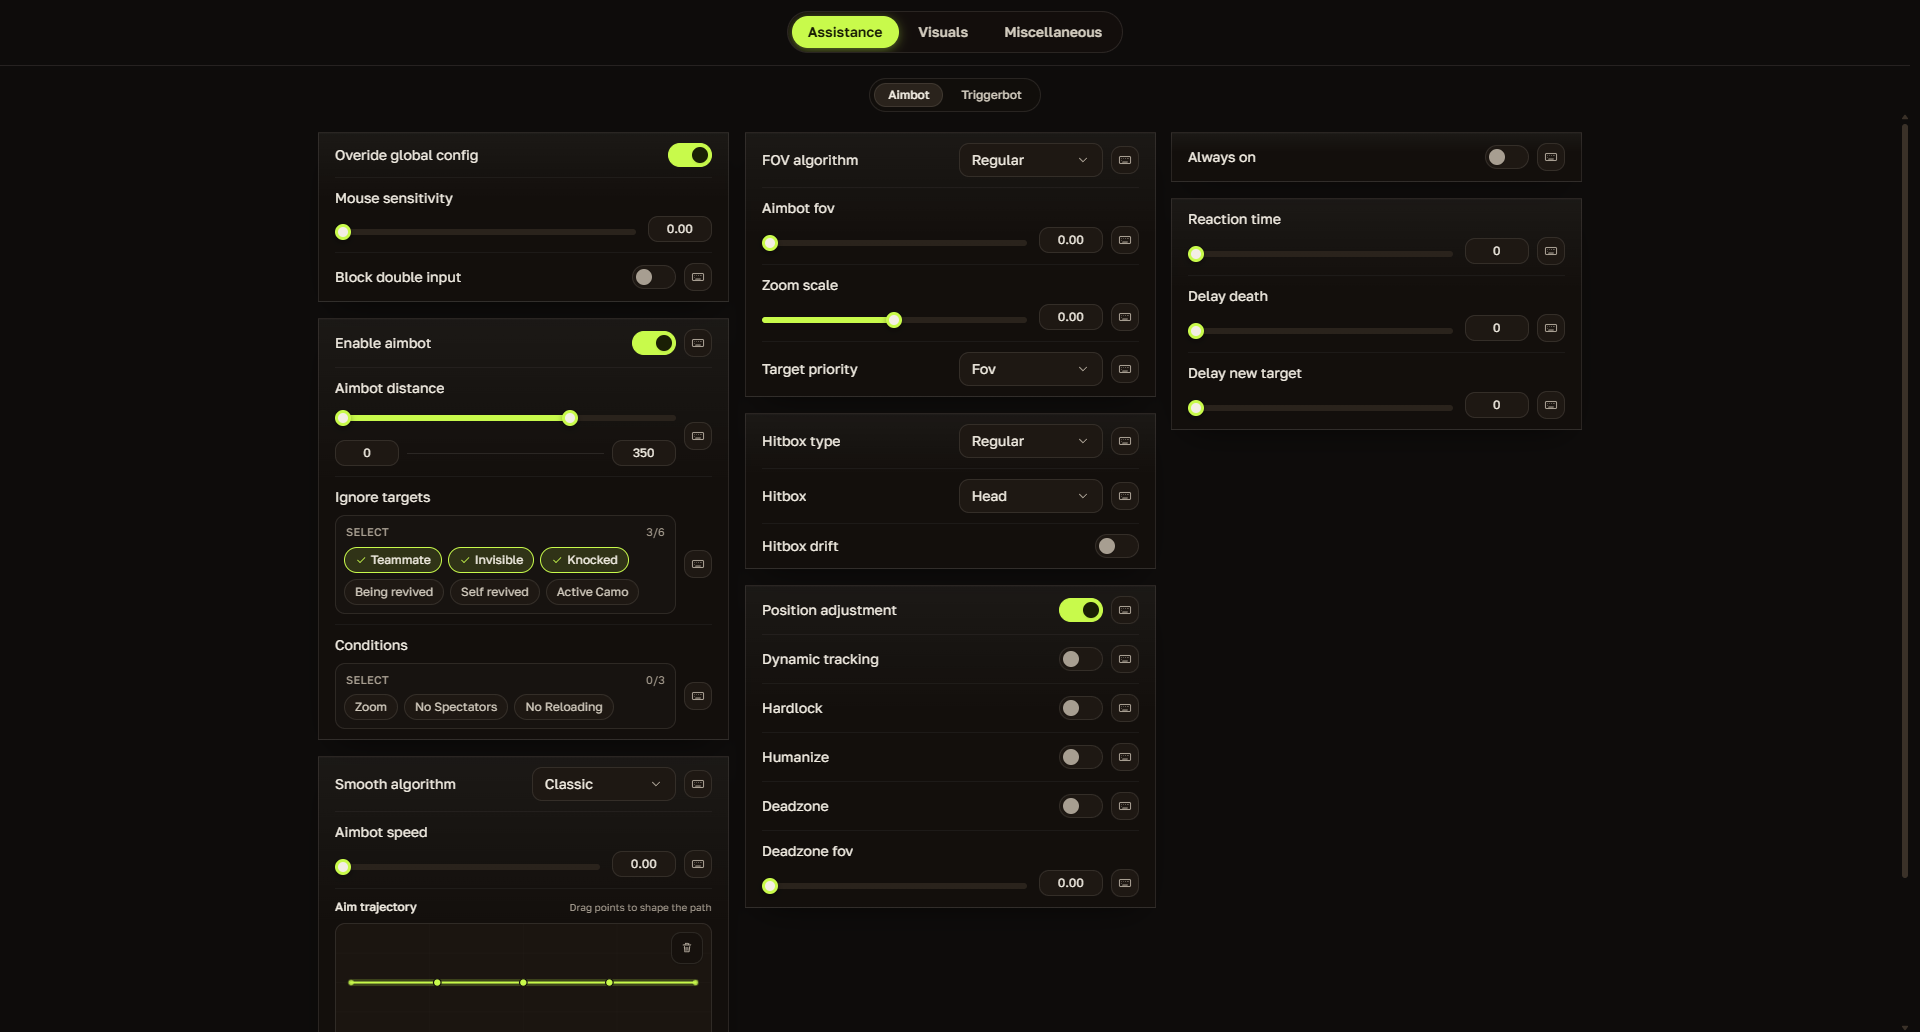Choose the Active Camo chip
1920x1032 pixels.
point(593,592)
